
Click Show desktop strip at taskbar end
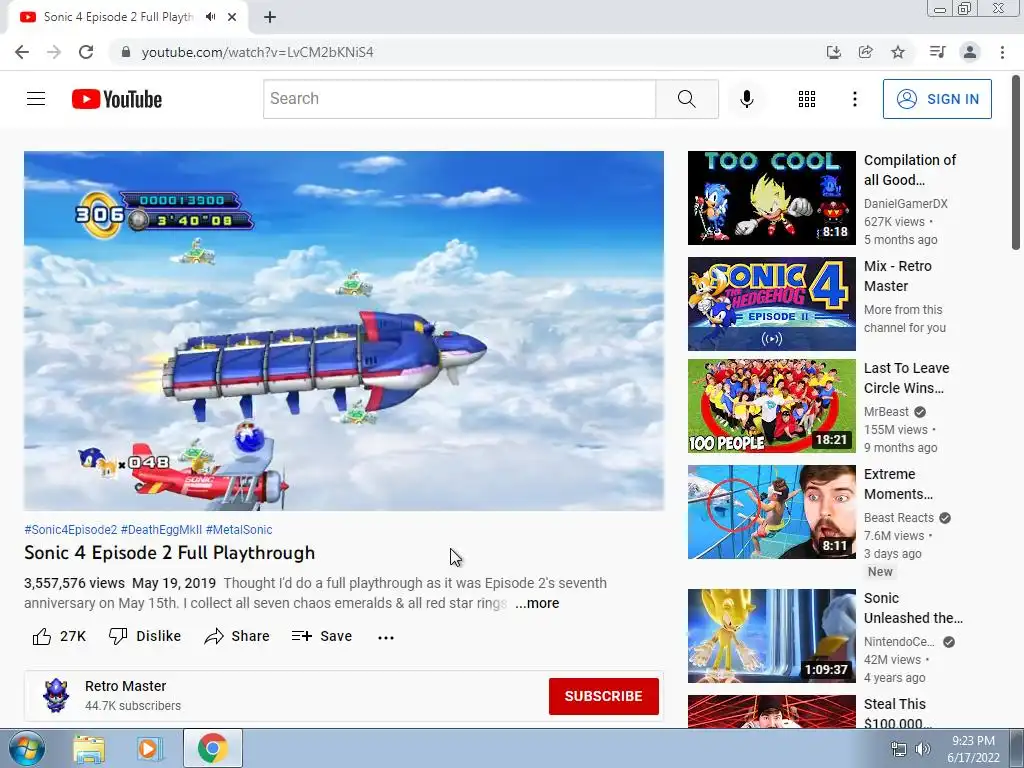(1017, 748)
